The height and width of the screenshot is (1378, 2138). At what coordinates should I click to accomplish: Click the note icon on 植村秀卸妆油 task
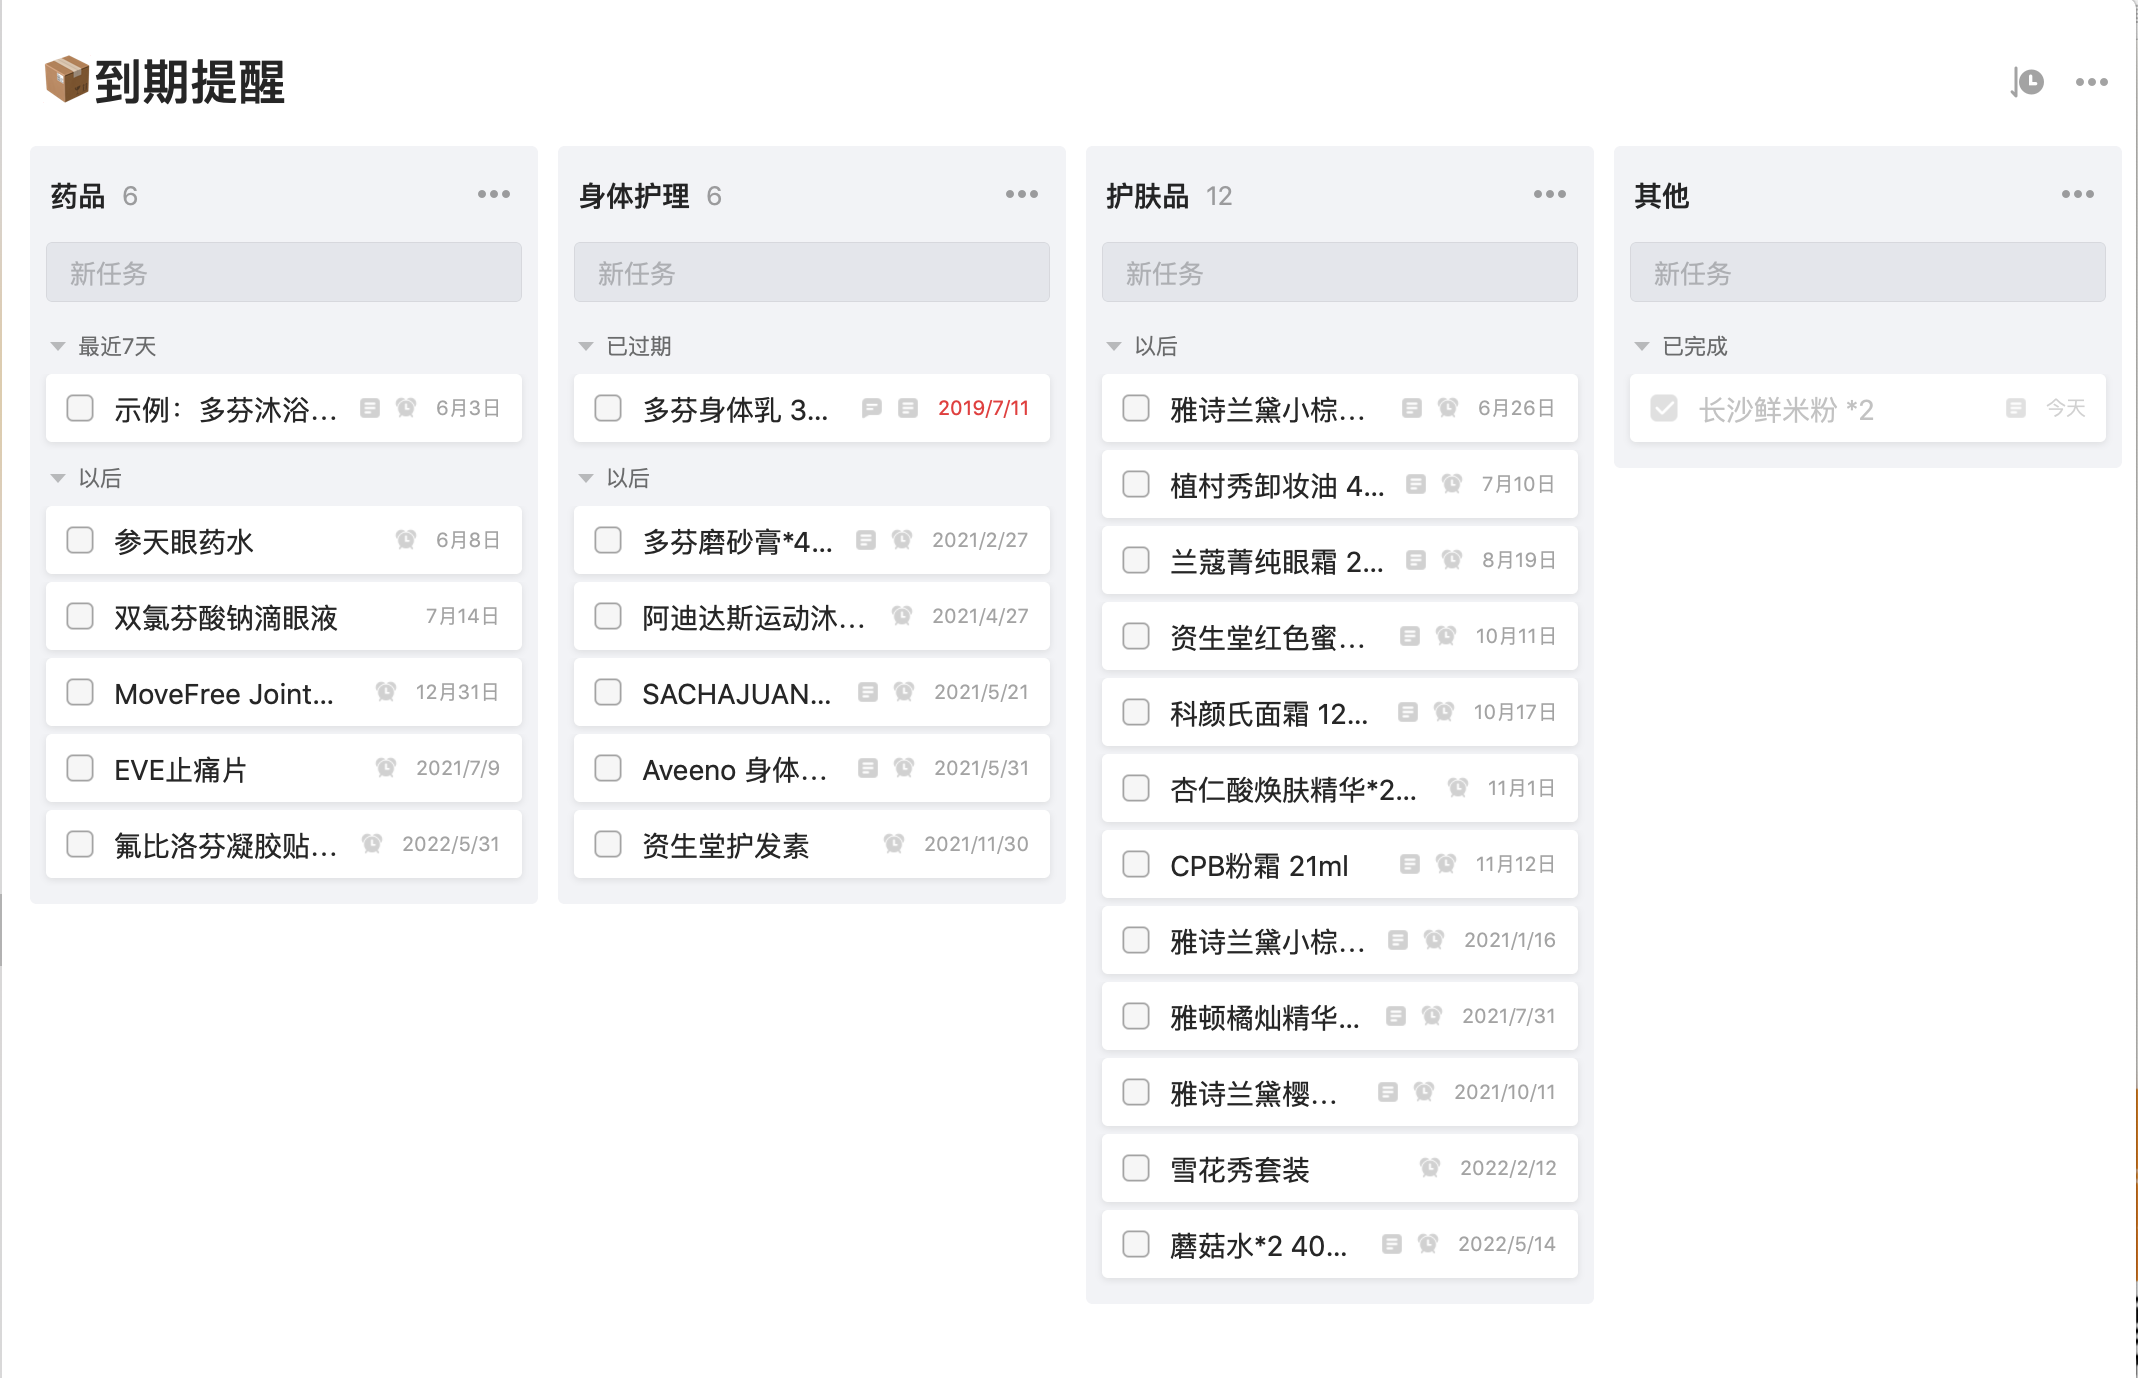[1416, 484]
